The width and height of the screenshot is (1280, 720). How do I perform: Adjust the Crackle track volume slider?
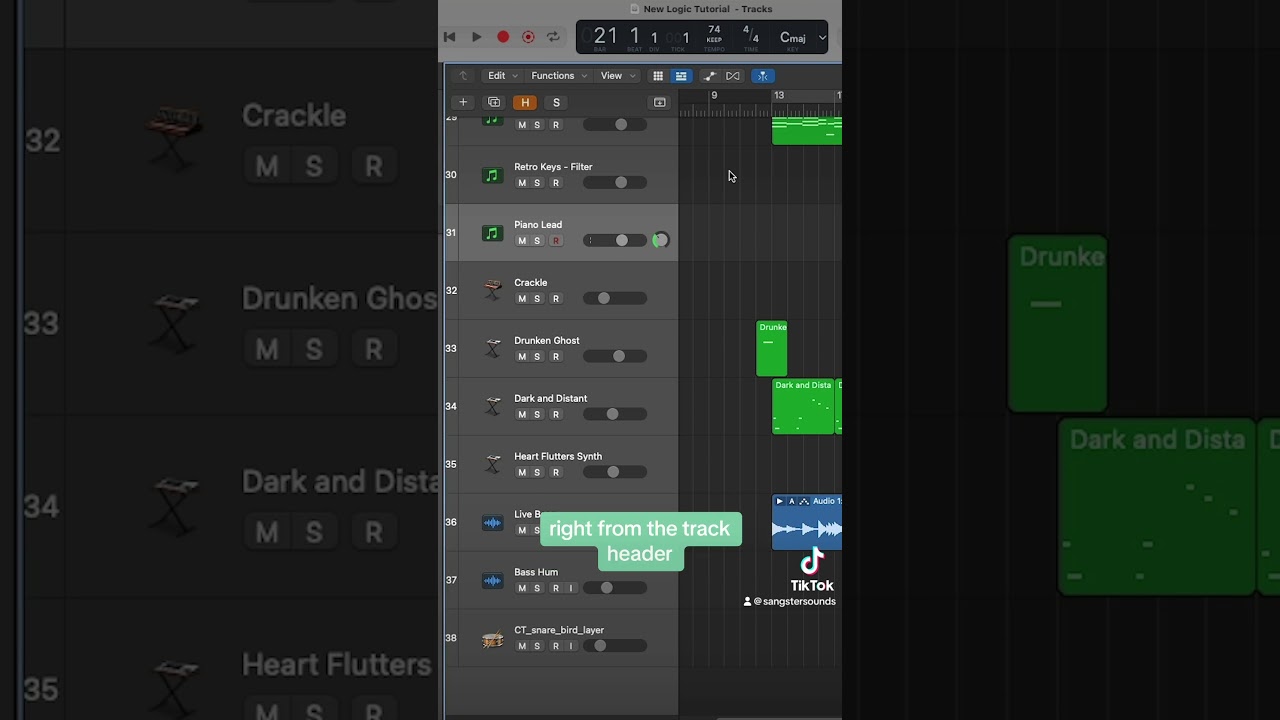[614, 298]
